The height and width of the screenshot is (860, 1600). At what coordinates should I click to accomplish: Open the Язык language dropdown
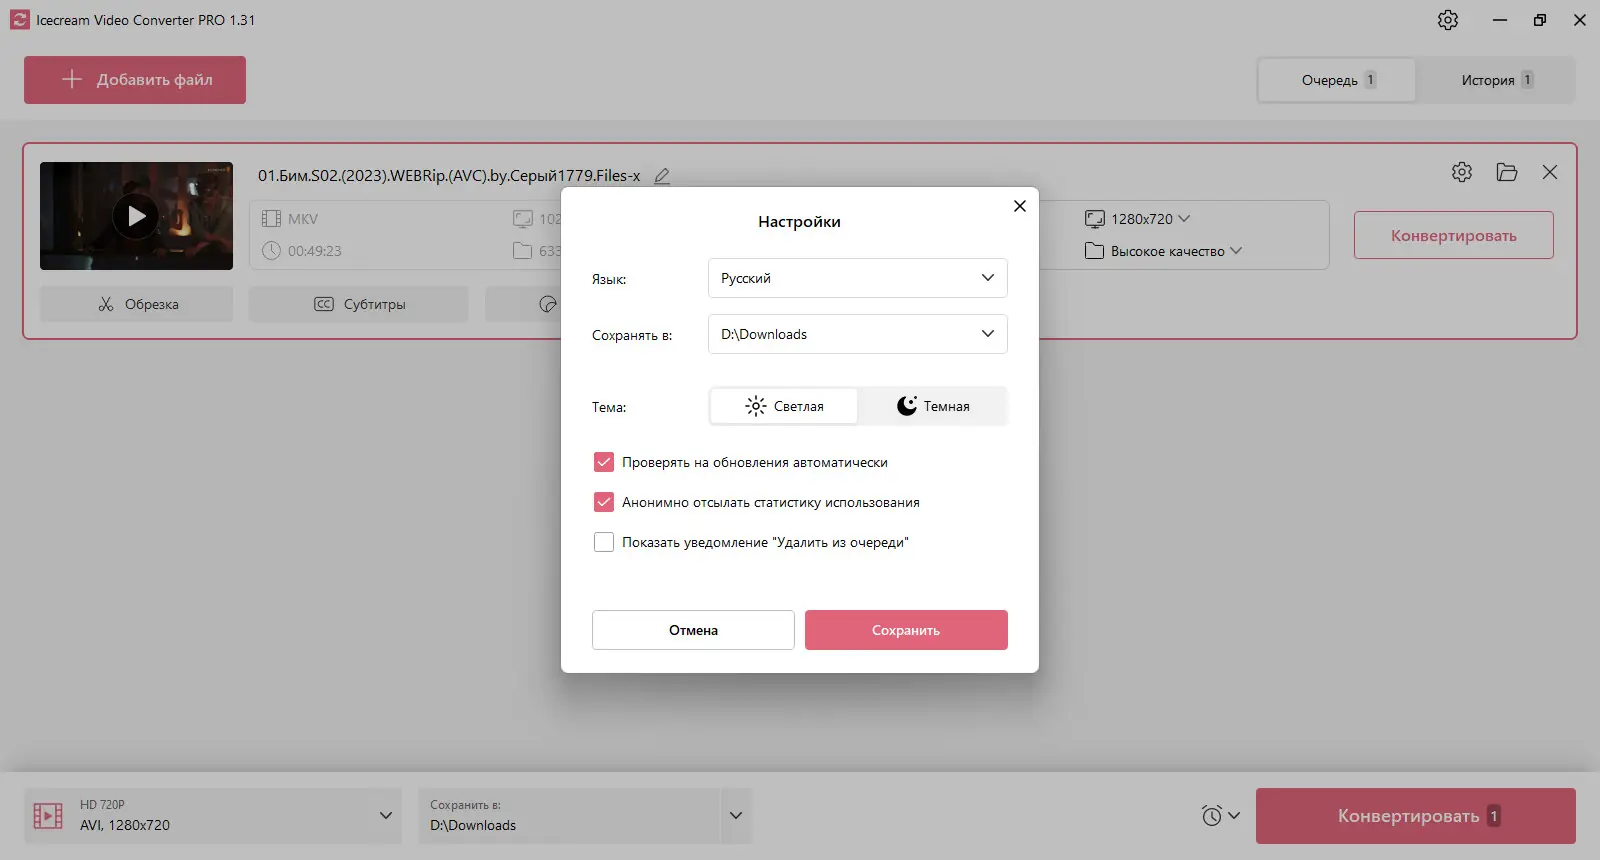(x=857, y=278)
